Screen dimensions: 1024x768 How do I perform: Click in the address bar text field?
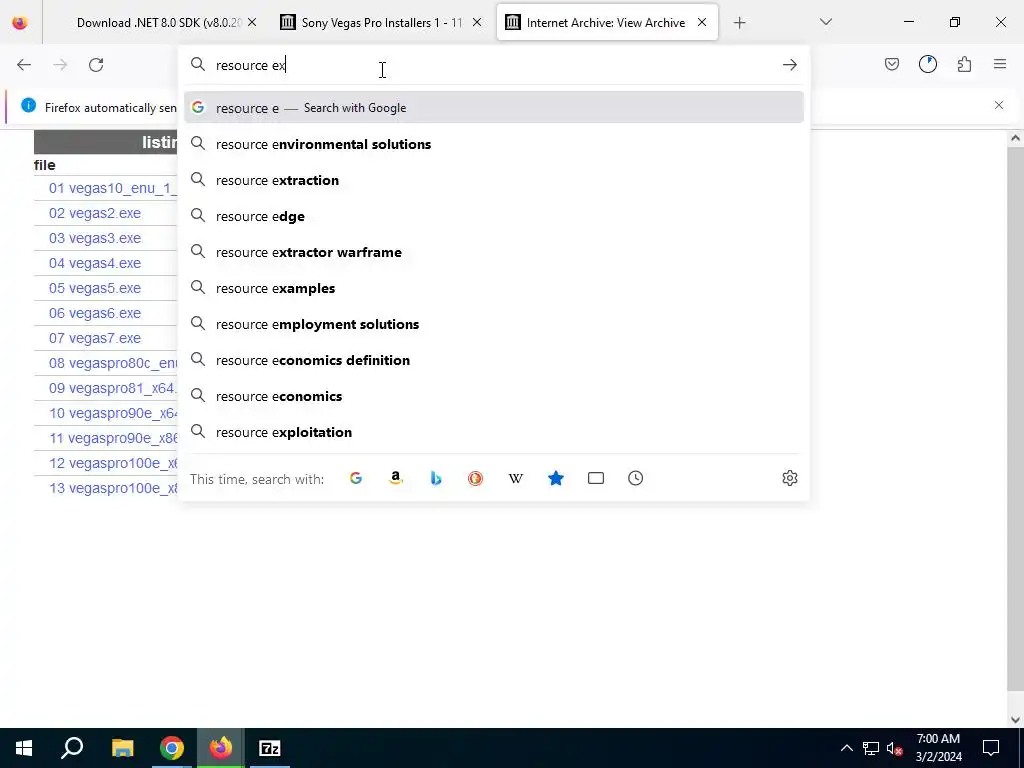click(493, 65)
